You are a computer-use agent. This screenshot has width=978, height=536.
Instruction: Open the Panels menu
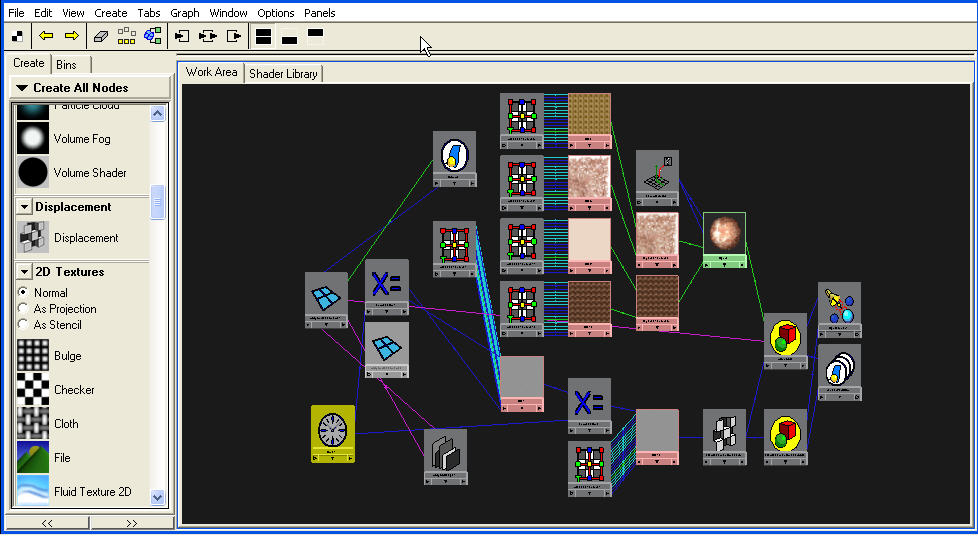[319, 12]
